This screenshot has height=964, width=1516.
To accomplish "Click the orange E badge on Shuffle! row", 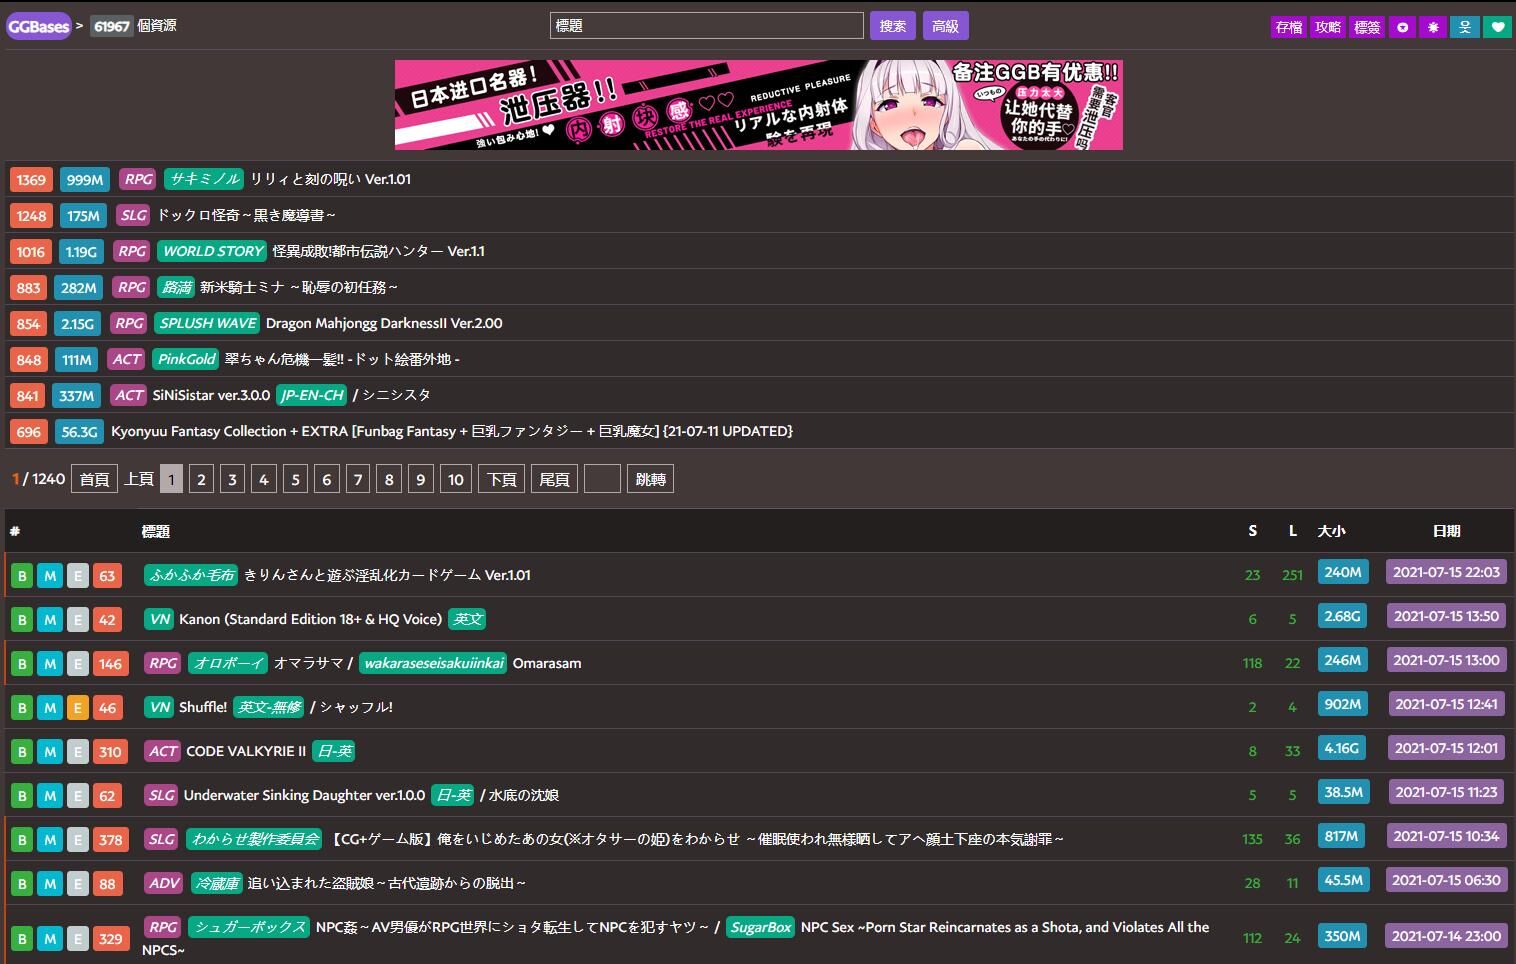I will 77,708.
